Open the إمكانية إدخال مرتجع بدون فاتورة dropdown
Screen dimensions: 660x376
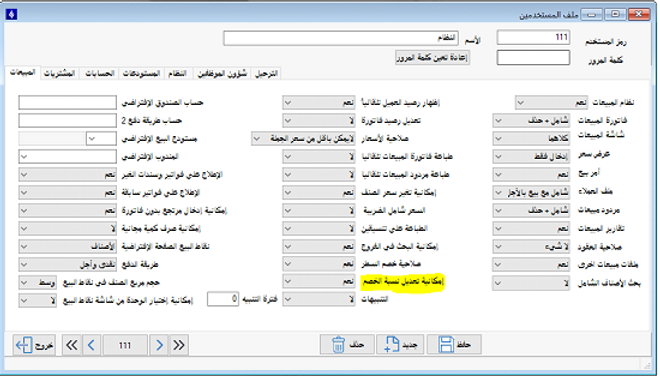[67, 210]
